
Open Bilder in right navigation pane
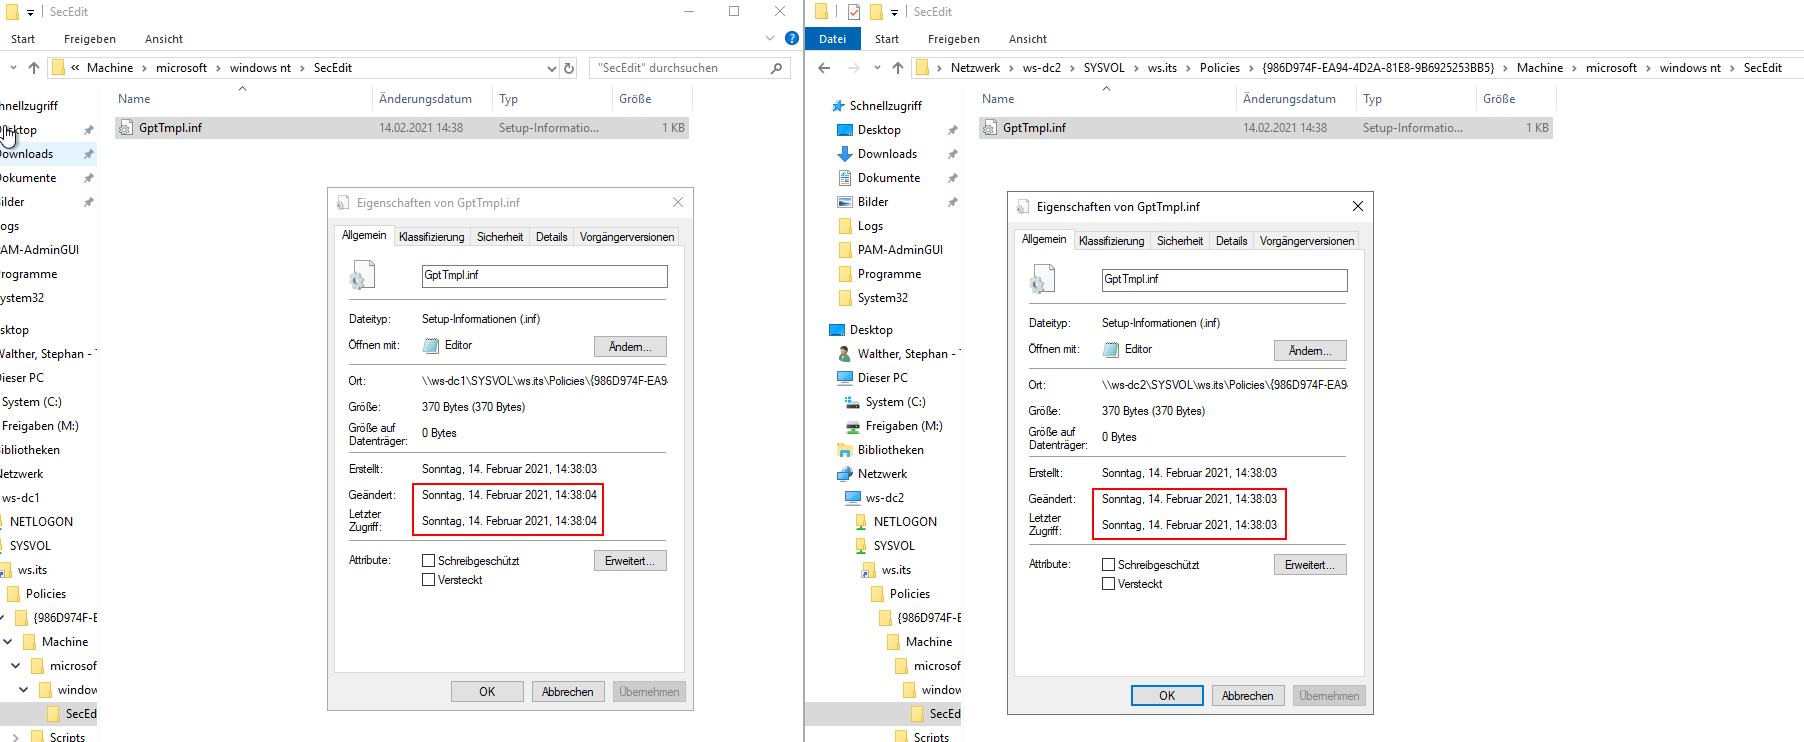(872, 202)
